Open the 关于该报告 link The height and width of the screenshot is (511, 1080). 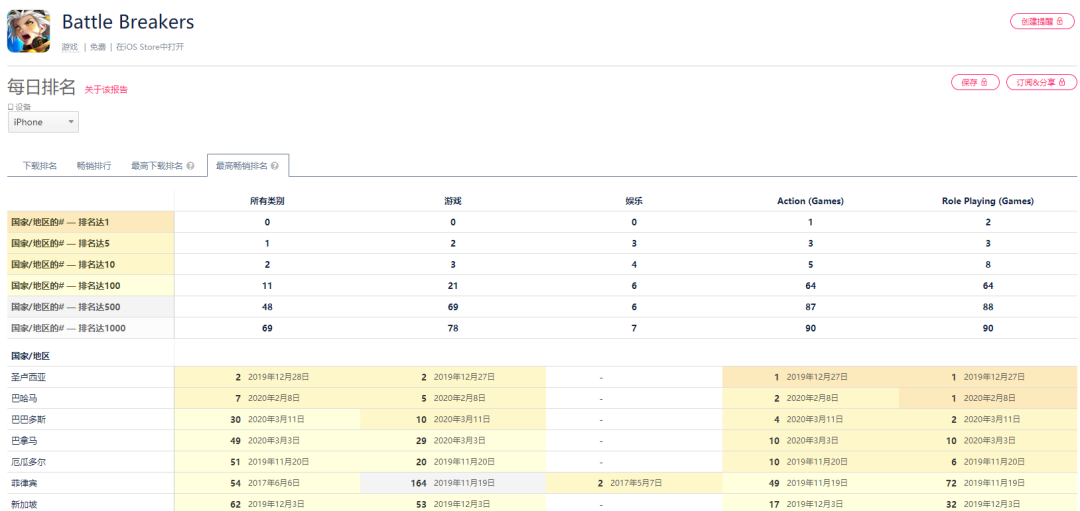(x=106, y=90)
